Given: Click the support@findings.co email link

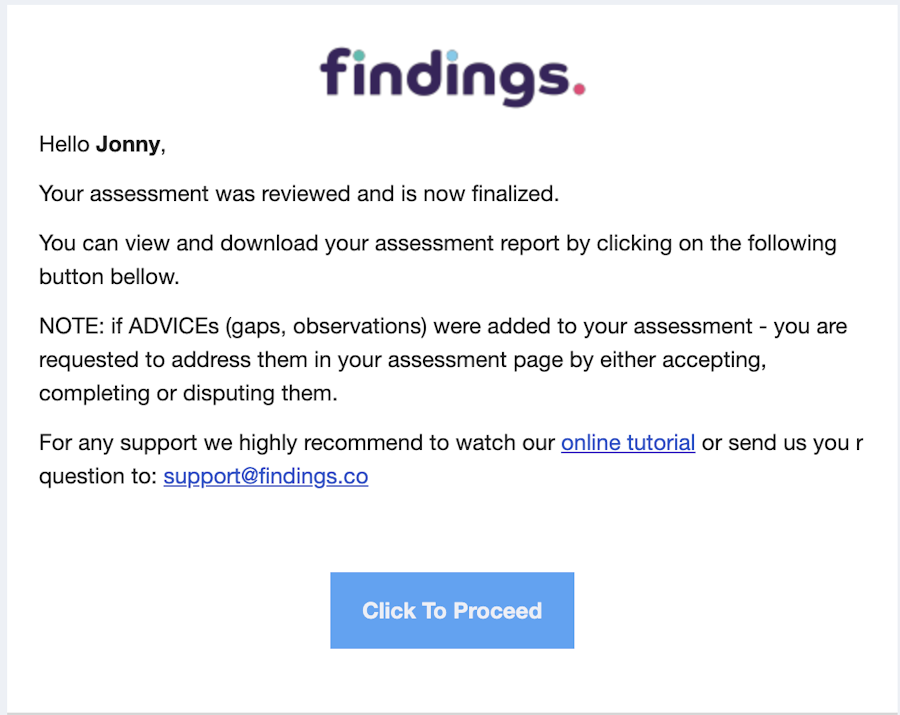Looking at the screenshot, I should [266, 476].
